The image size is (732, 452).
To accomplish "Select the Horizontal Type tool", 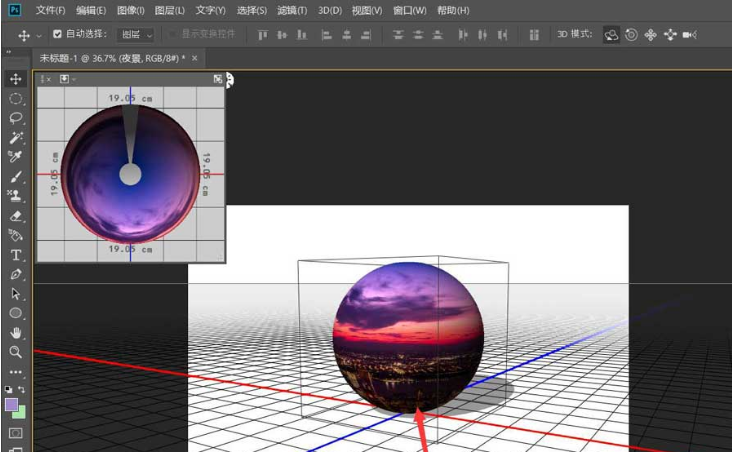I will pyautogui.click(x=16, y=255).
